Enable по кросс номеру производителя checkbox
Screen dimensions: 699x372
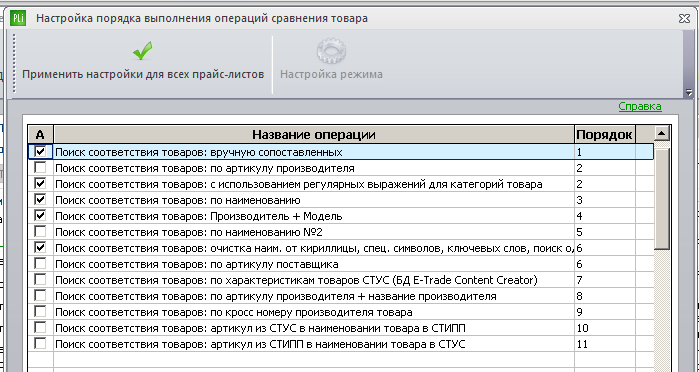point(40,312)
